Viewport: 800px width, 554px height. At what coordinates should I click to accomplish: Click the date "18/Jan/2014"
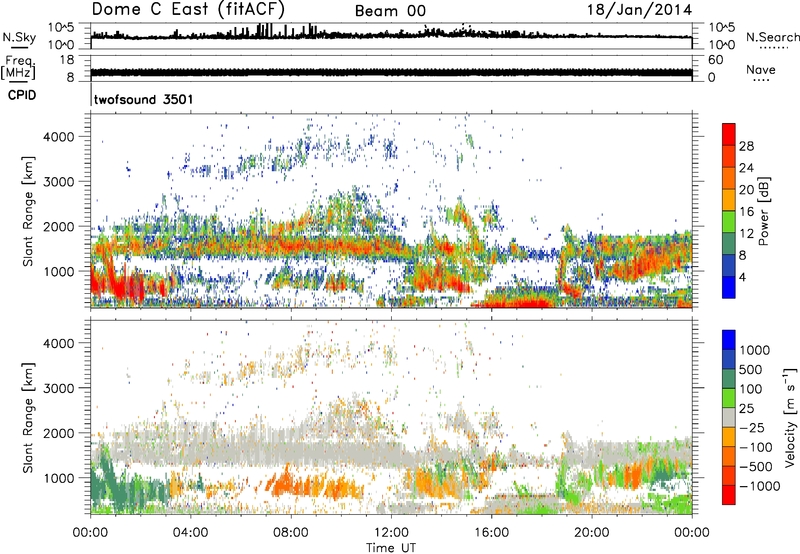point(639,10)
